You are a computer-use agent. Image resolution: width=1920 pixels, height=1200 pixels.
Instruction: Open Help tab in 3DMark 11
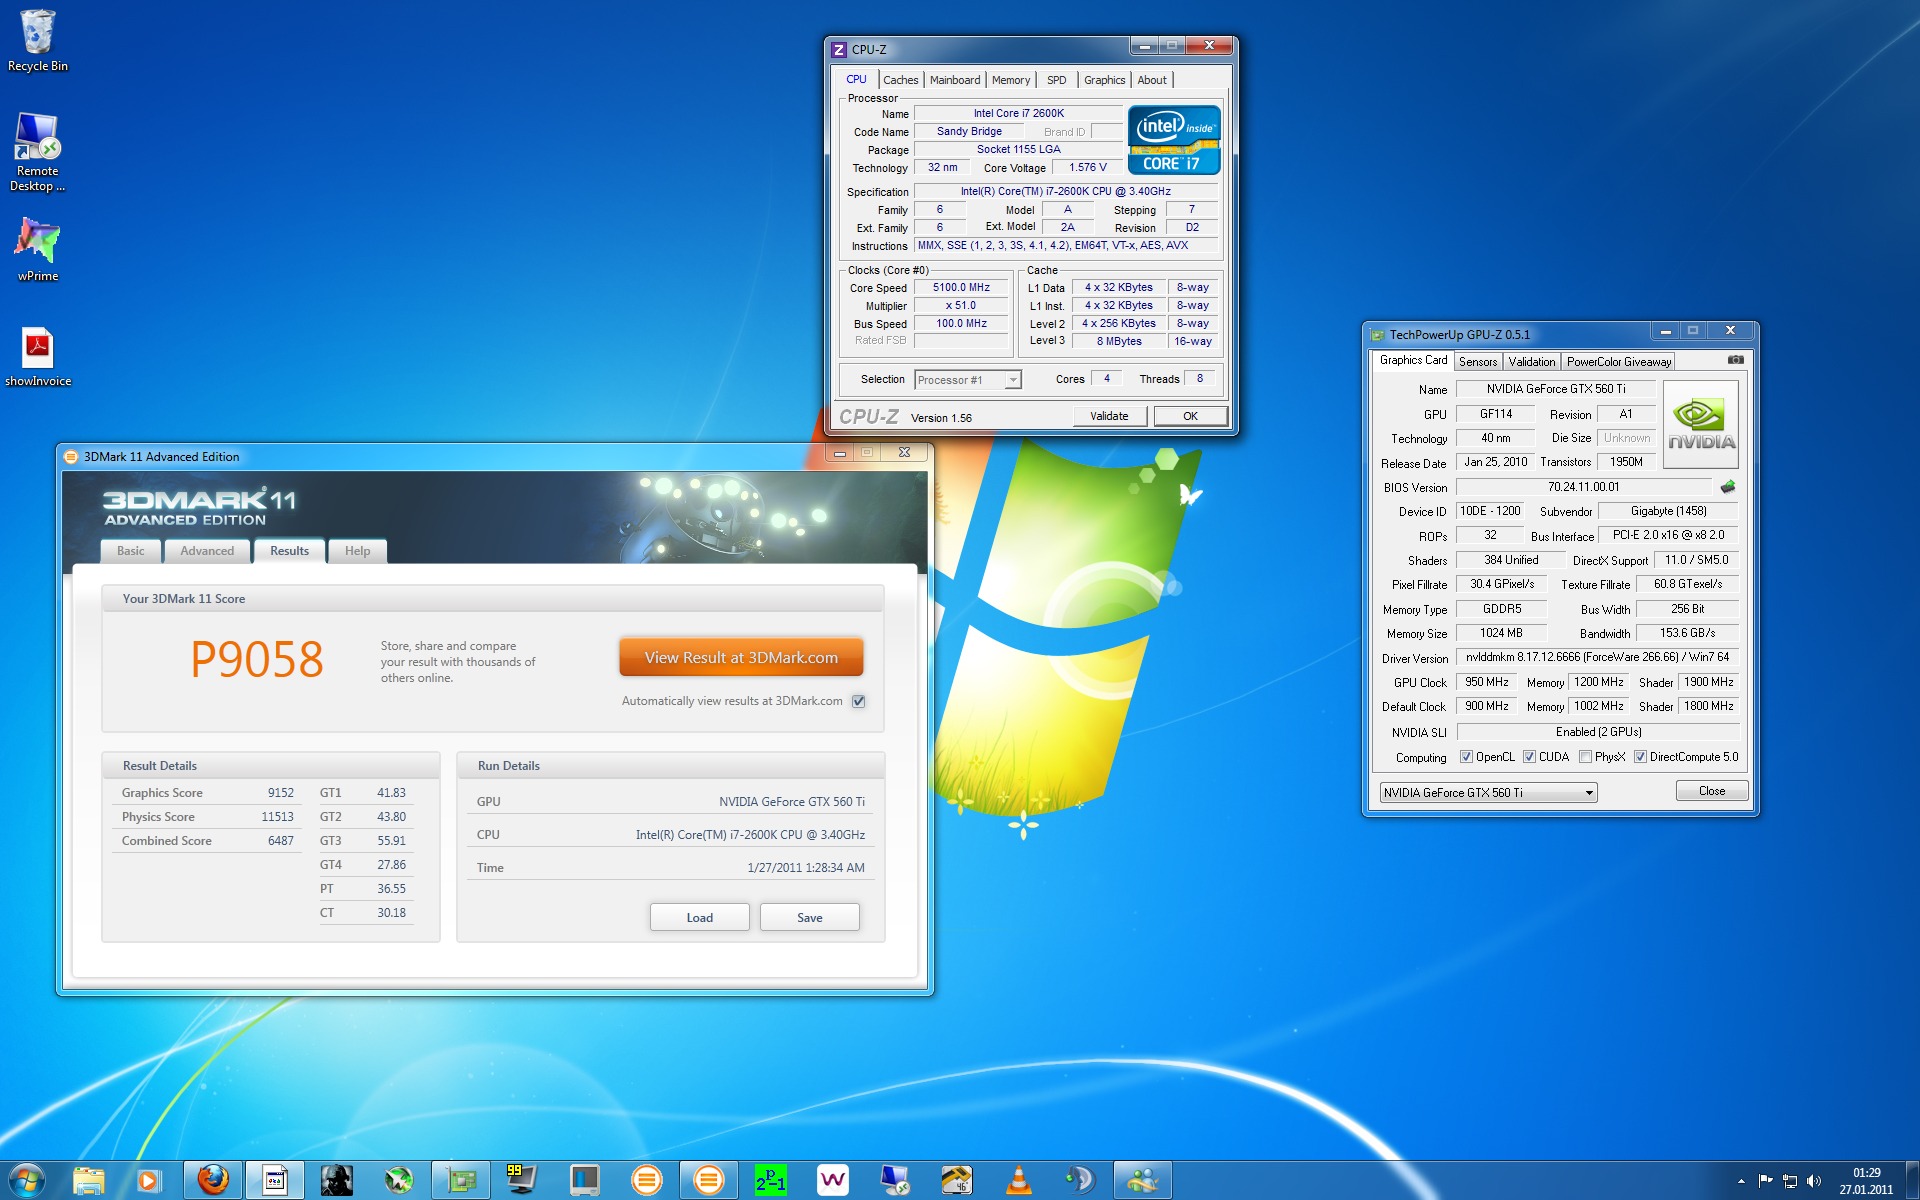click(x=357, y=551)
